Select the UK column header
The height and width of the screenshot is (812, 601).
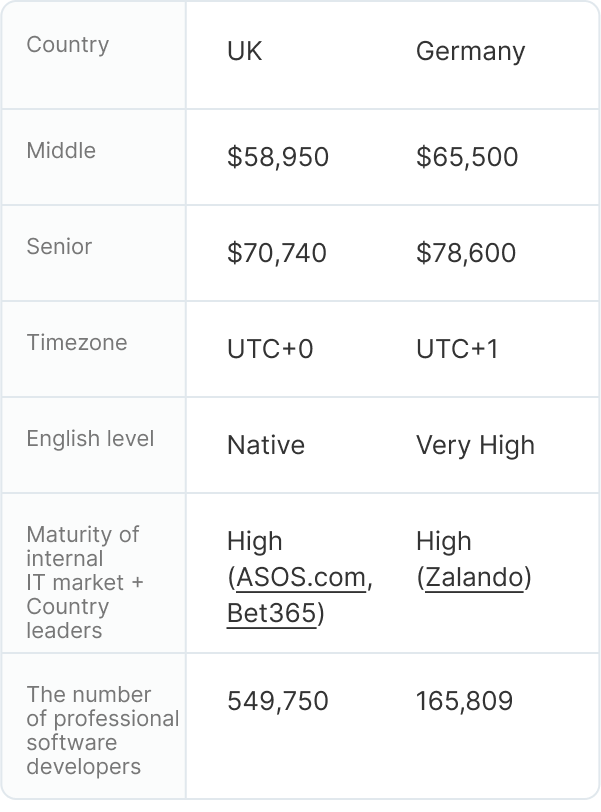pos(245,52)
